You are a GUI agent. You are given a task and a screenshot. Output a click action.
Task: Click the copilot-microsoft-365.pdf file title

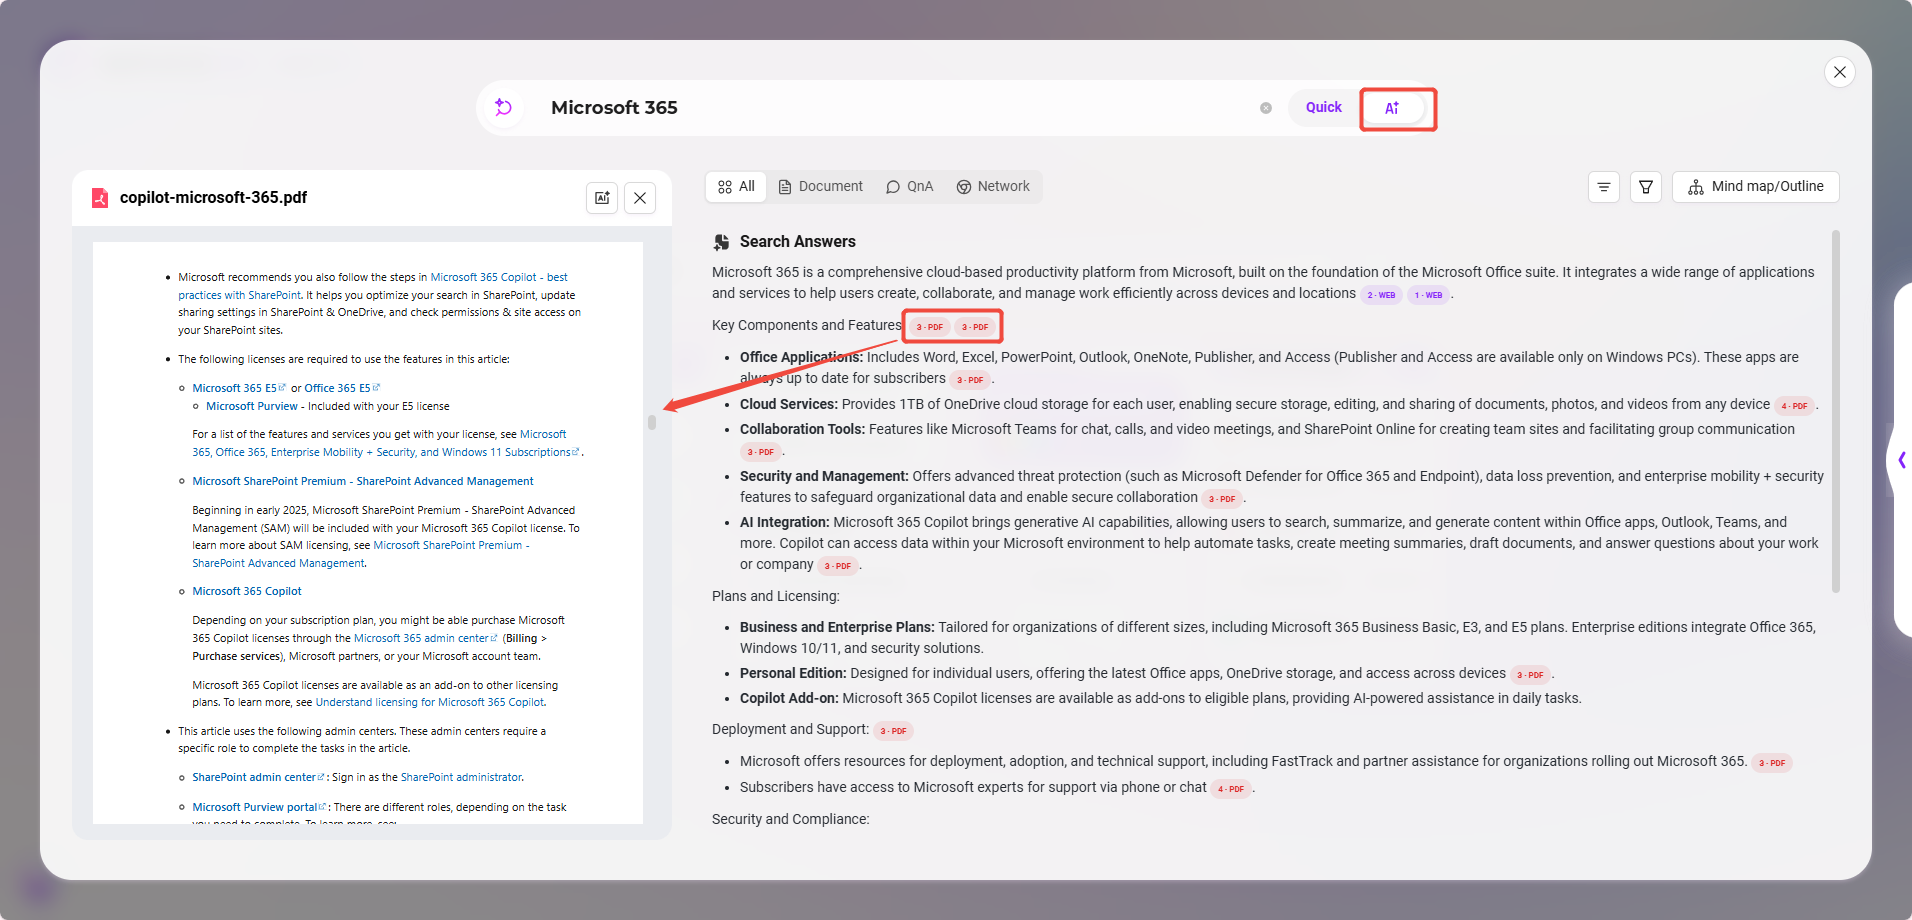(213, 197)
